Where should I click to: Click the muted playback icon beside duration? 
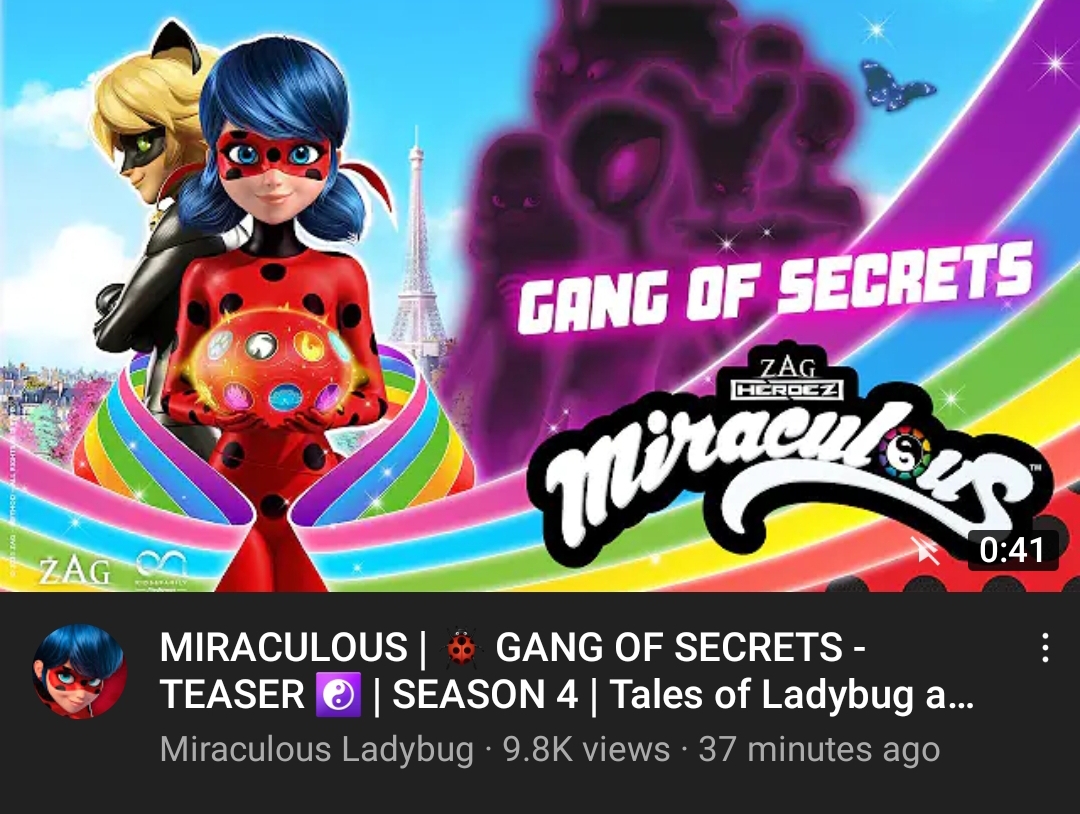(x=927, y=550)
